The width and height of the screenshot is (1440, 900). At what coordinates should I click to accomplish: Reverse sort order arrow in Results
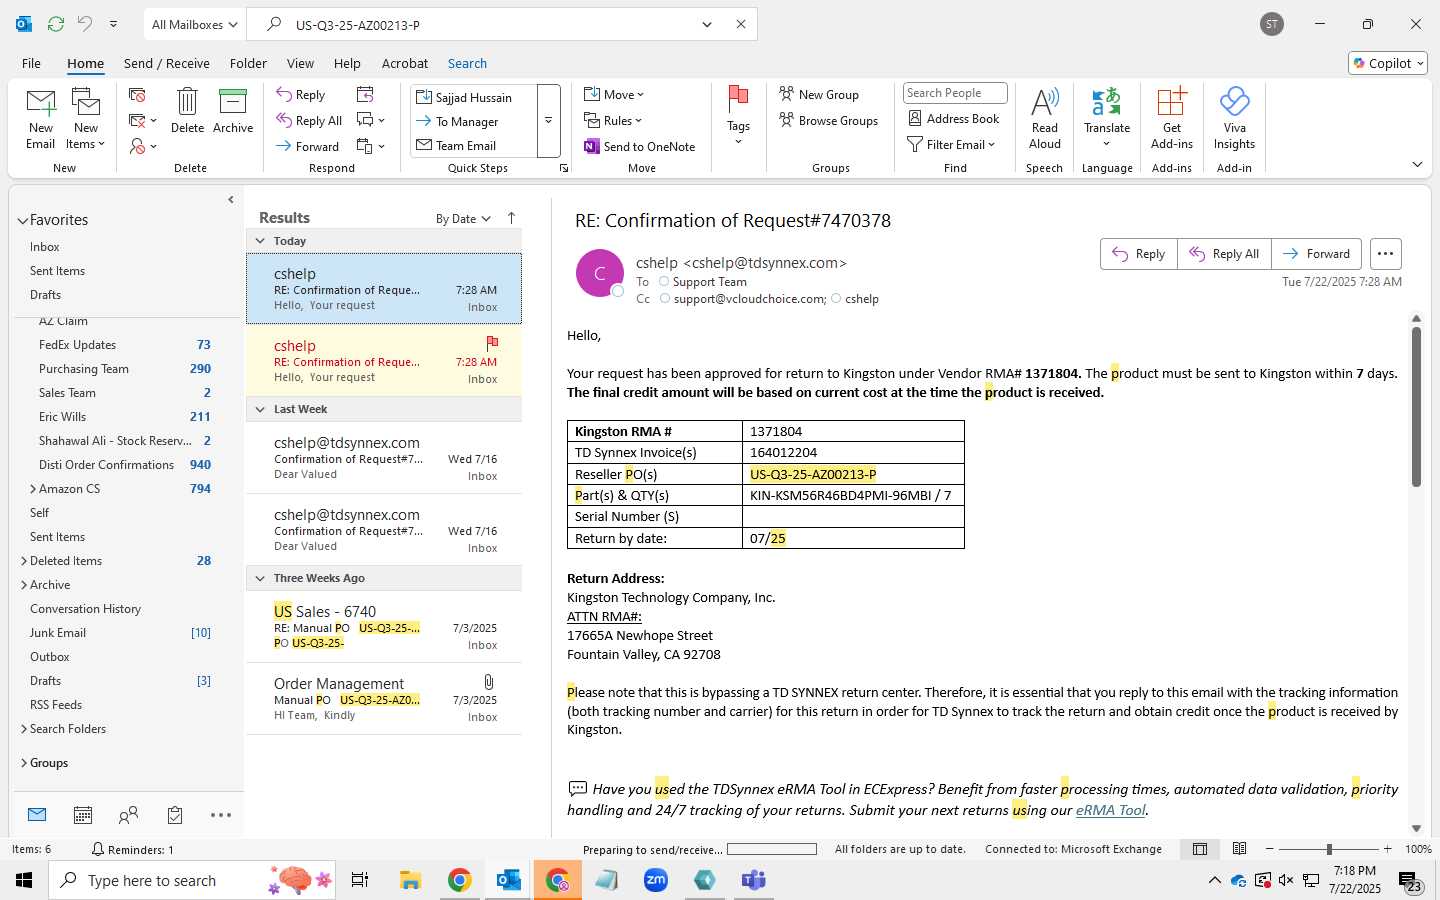tap(512, 218)
